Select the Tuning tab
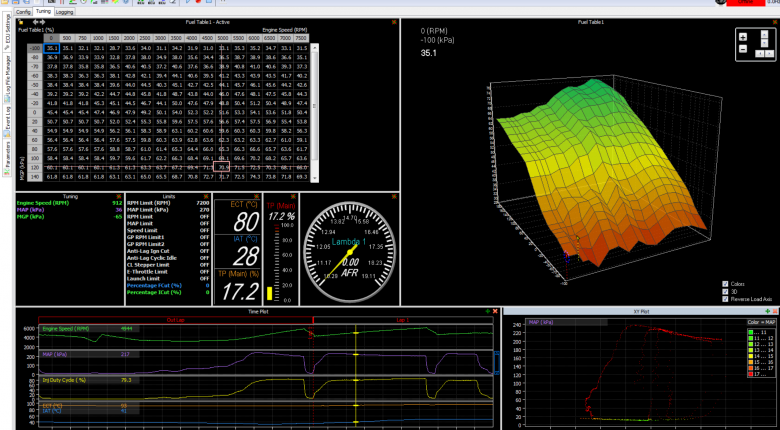Screen dimensions: 780x430 tap(43, 11)
